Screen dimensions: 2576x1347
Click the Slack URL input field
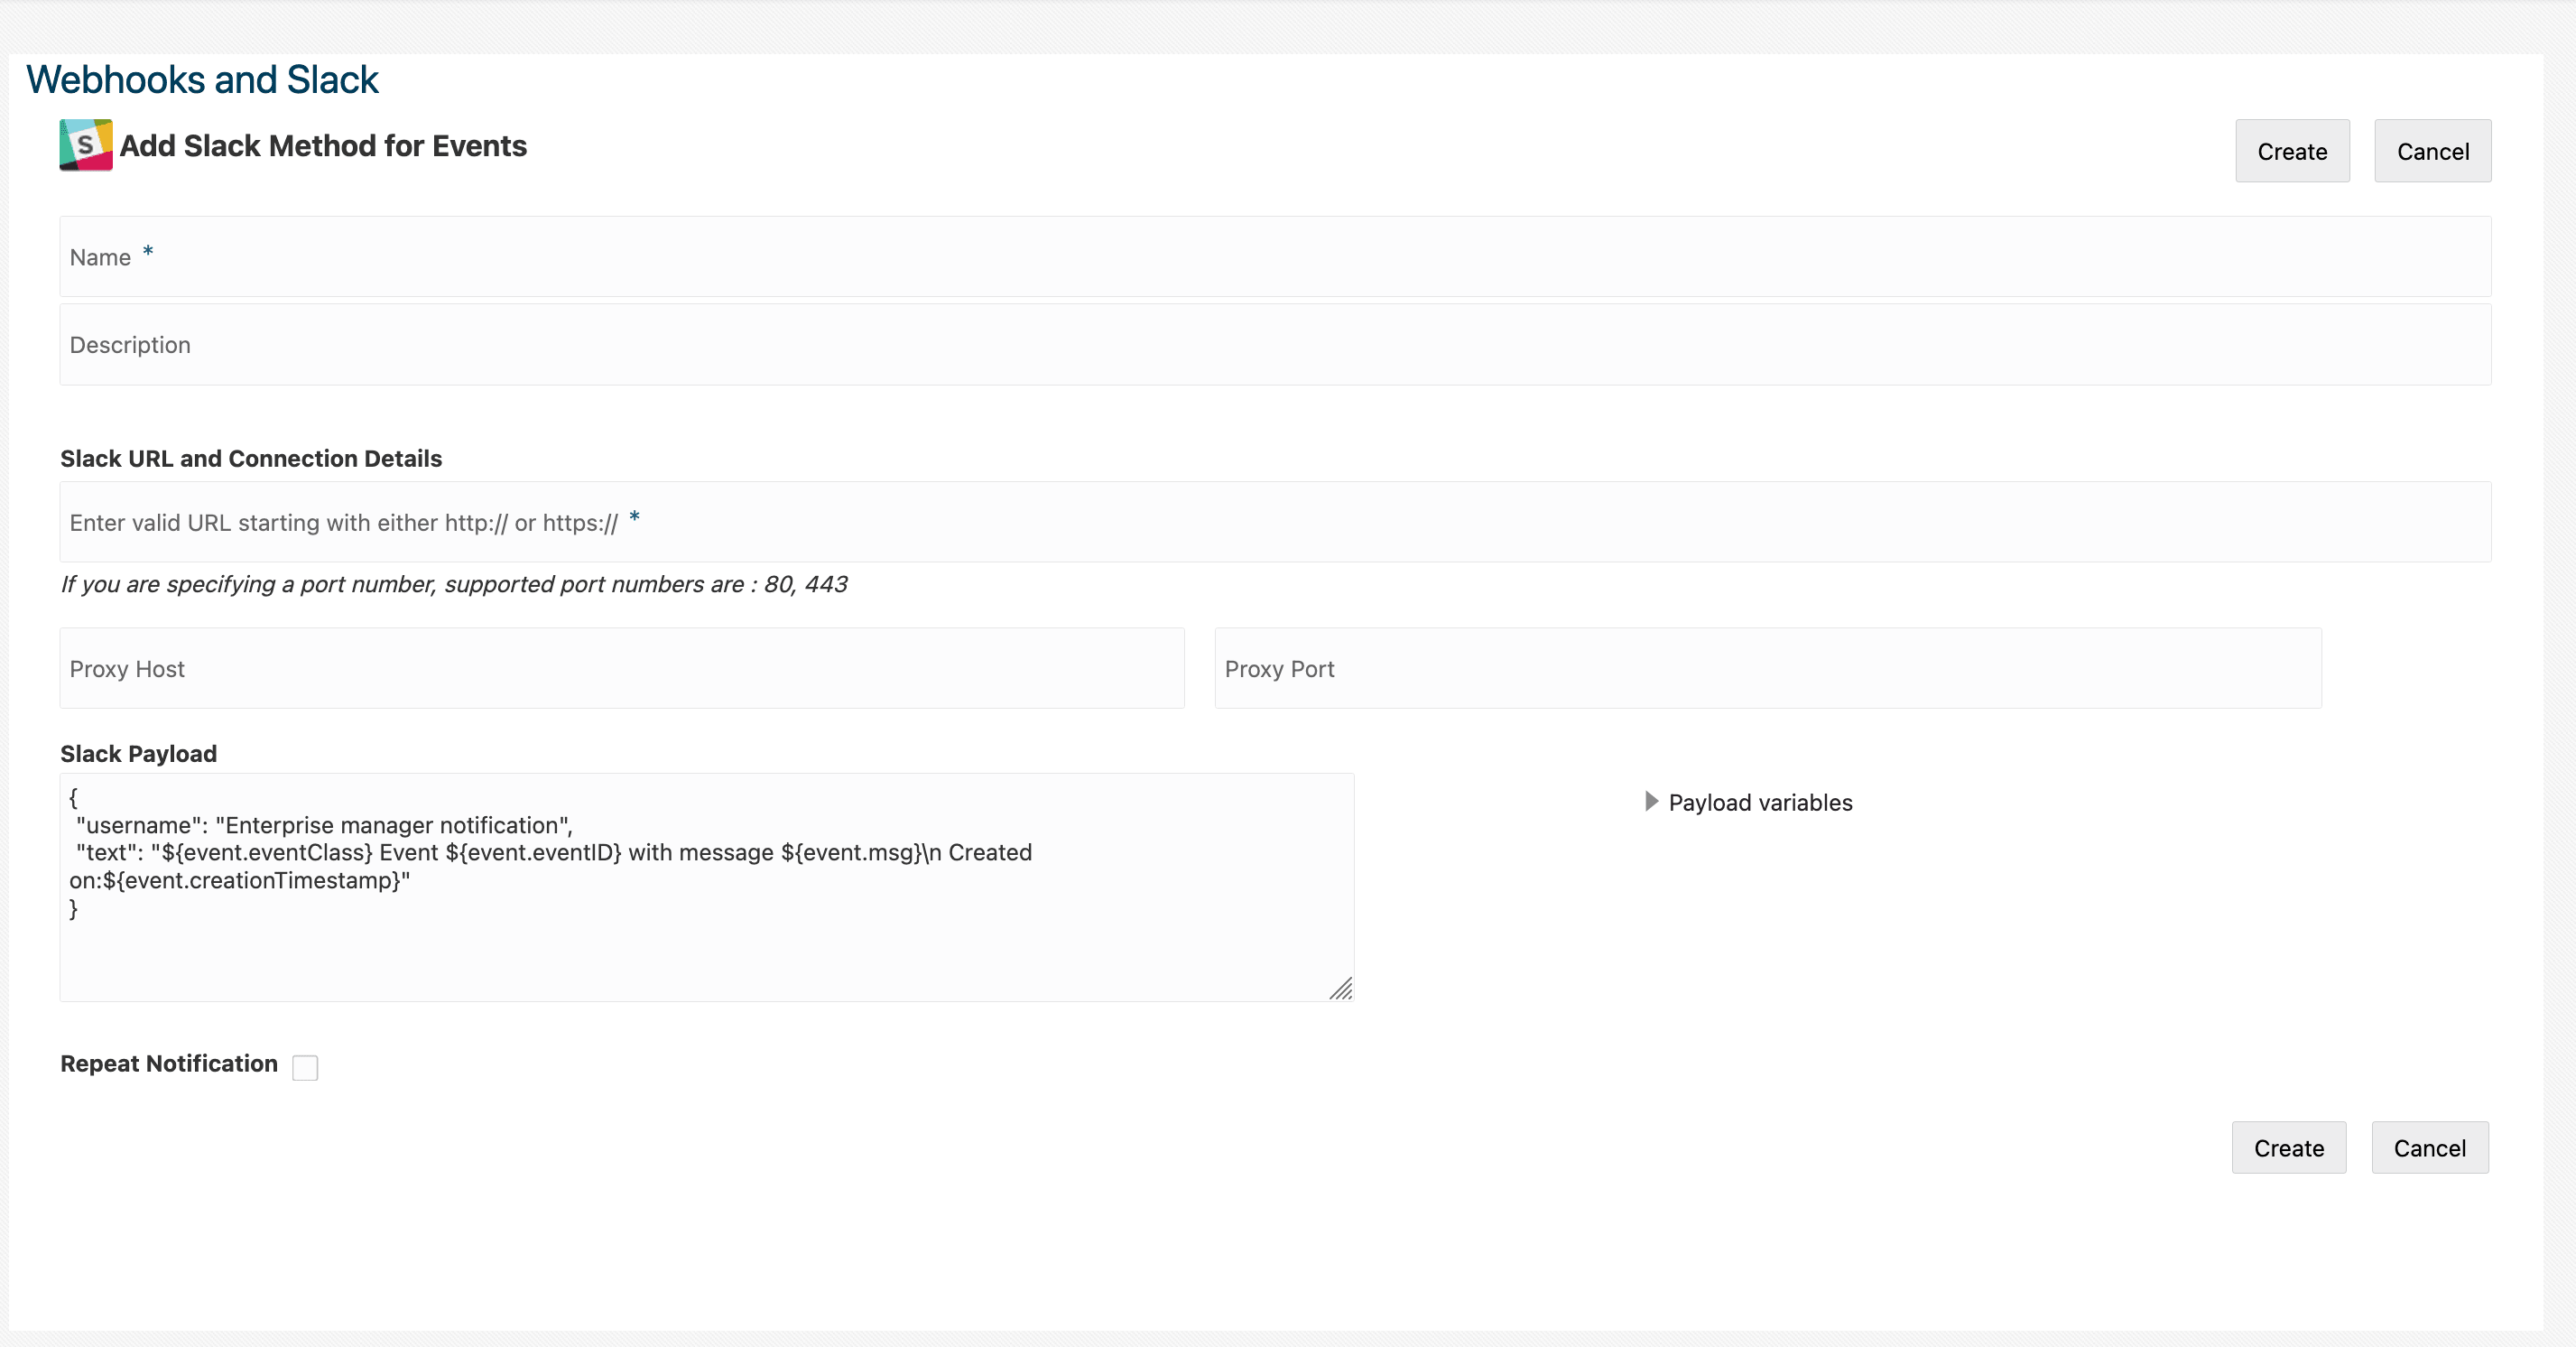[1274, 522]
